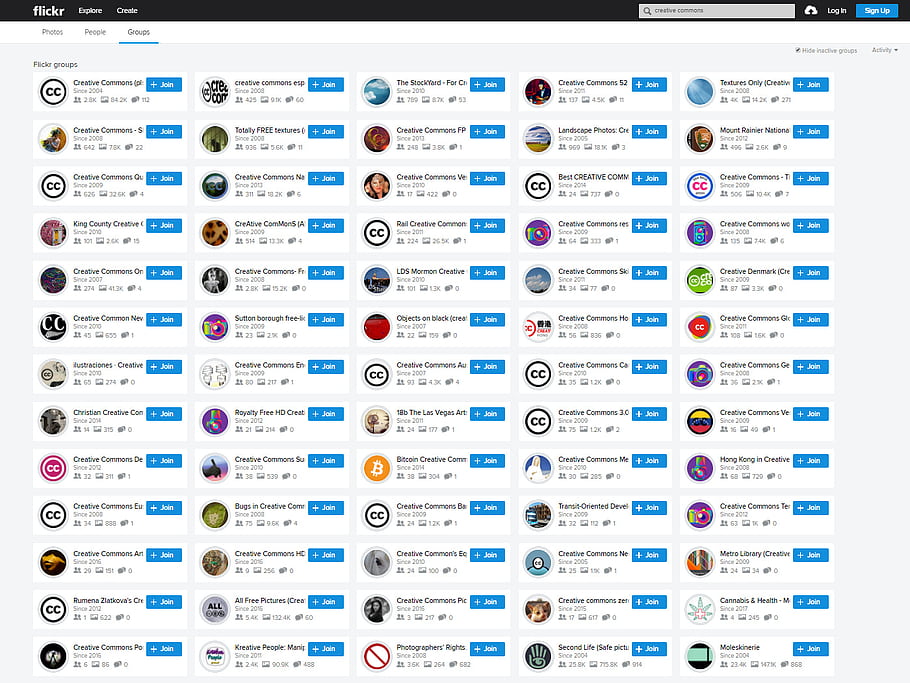The width and height of the screenshot is (910, 683).
Task: Click the Flickr groups heading
Action: tap(55, 64)
